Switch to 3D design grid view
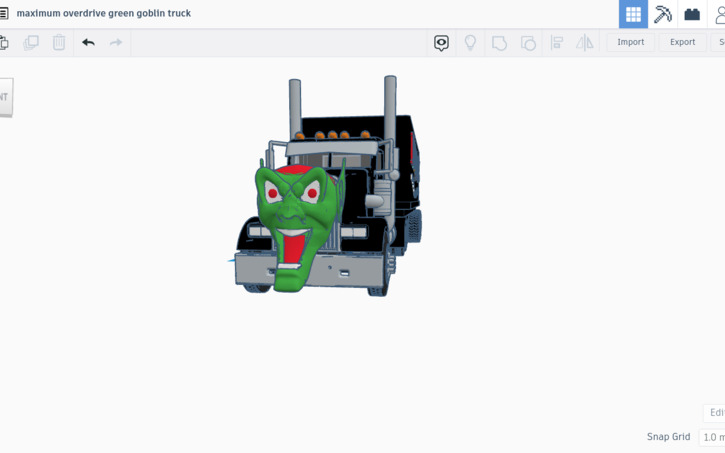Screen dimensions: 725x453 click(x=633, y=14)
